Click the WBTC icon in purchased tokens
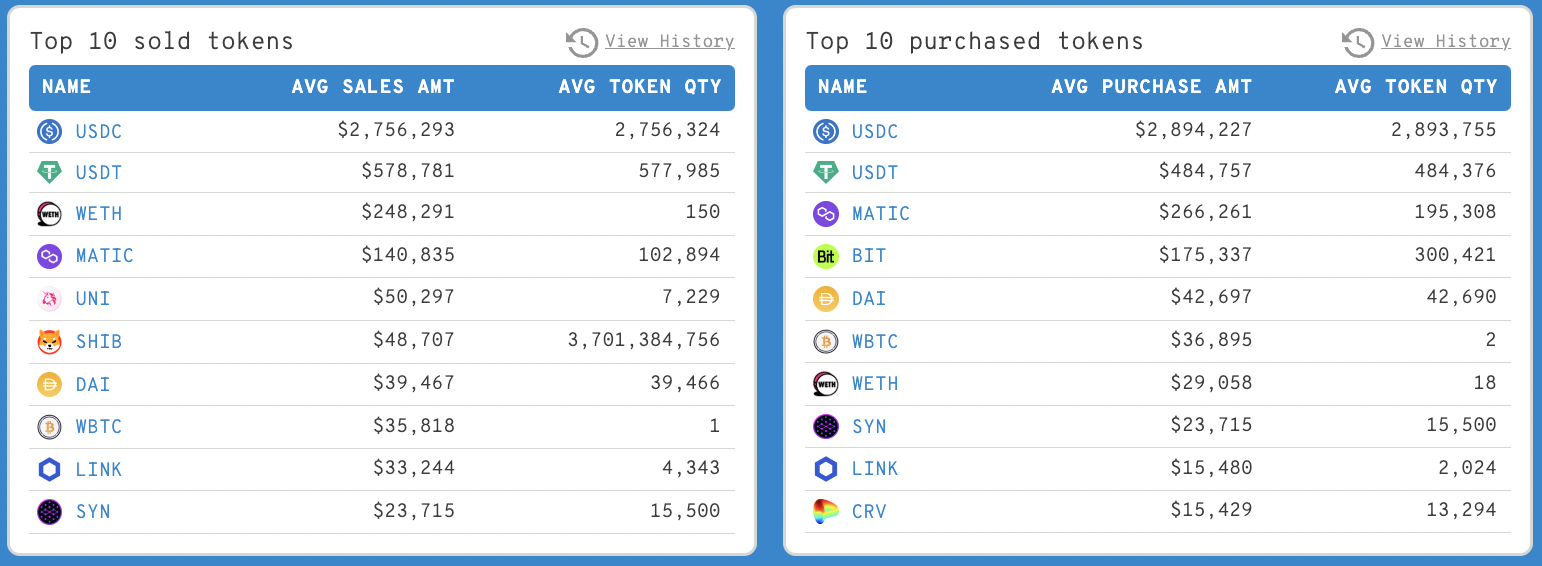The image size is (1542, 566). (x=825, y=342)
